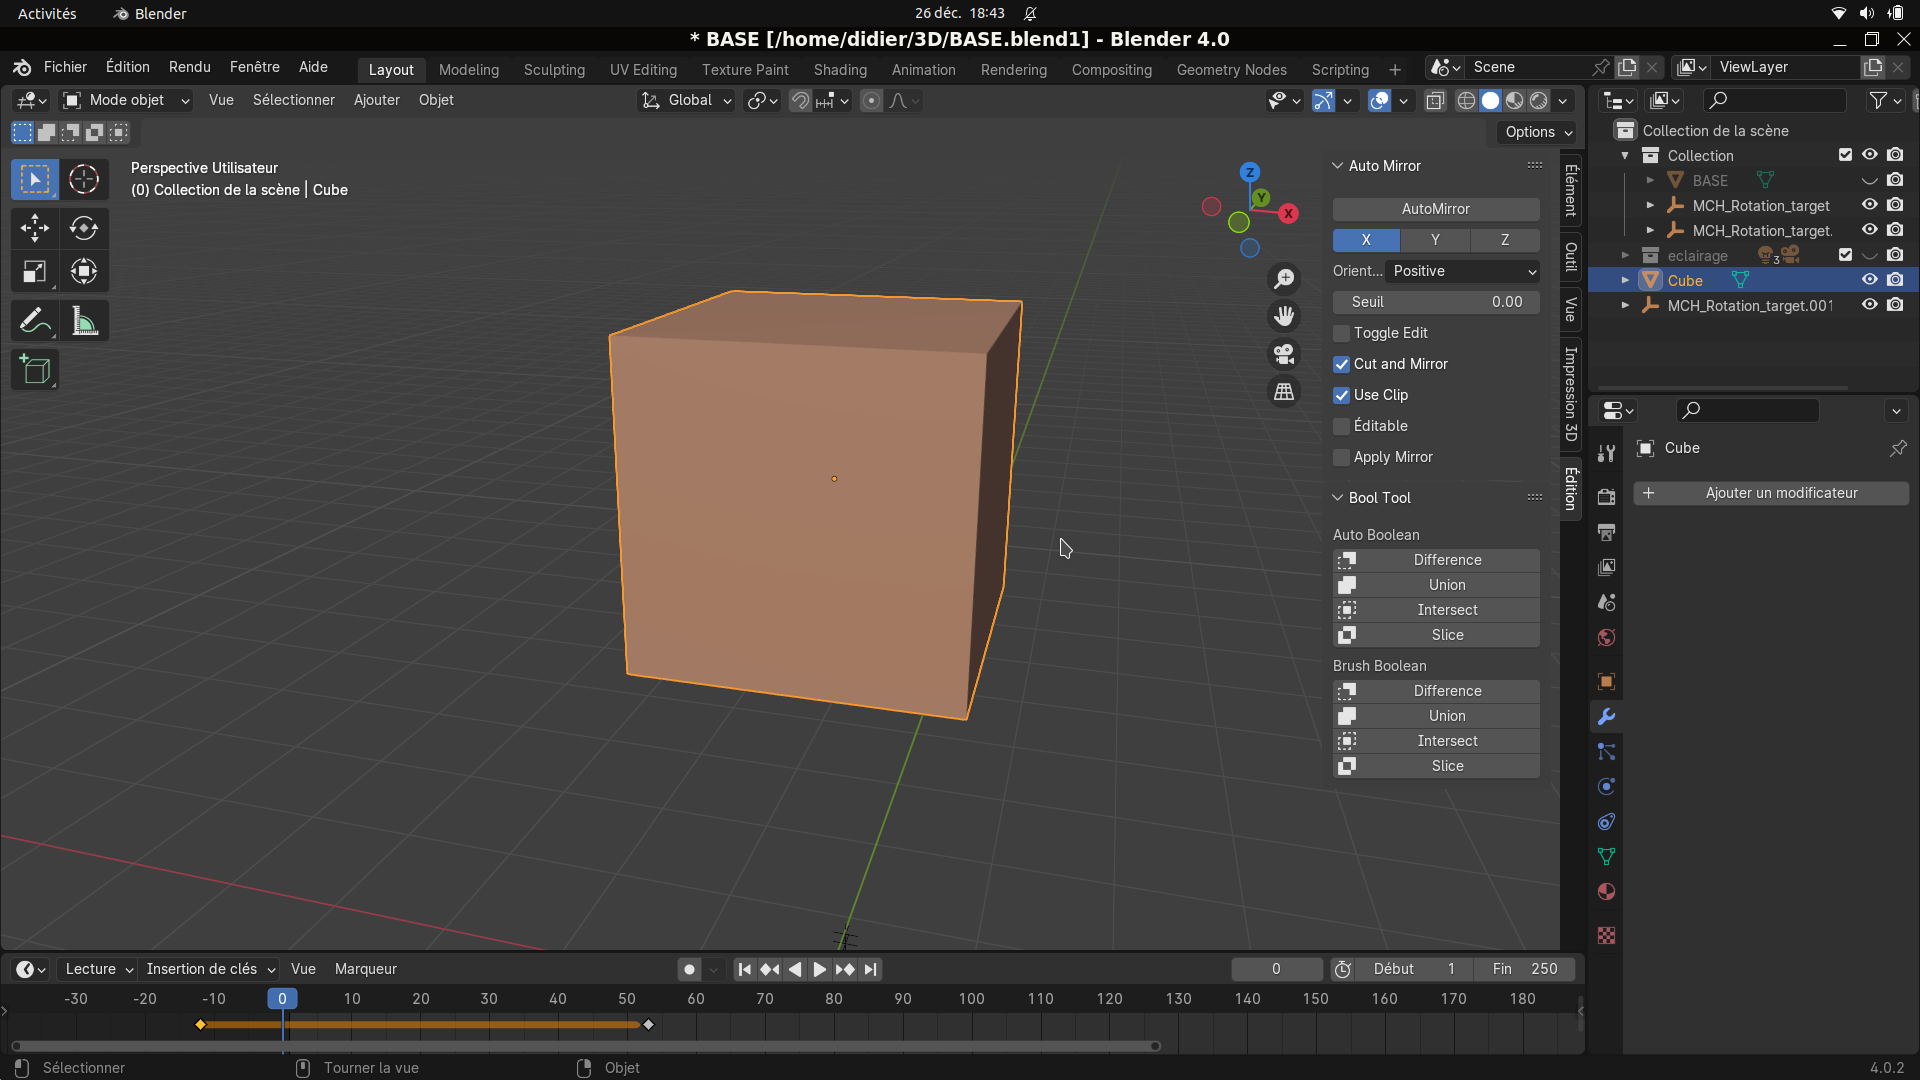The height and width of the screenshot is (1080, 1920).
Task: Select the Move tool in toolbar
Action: 34,228
